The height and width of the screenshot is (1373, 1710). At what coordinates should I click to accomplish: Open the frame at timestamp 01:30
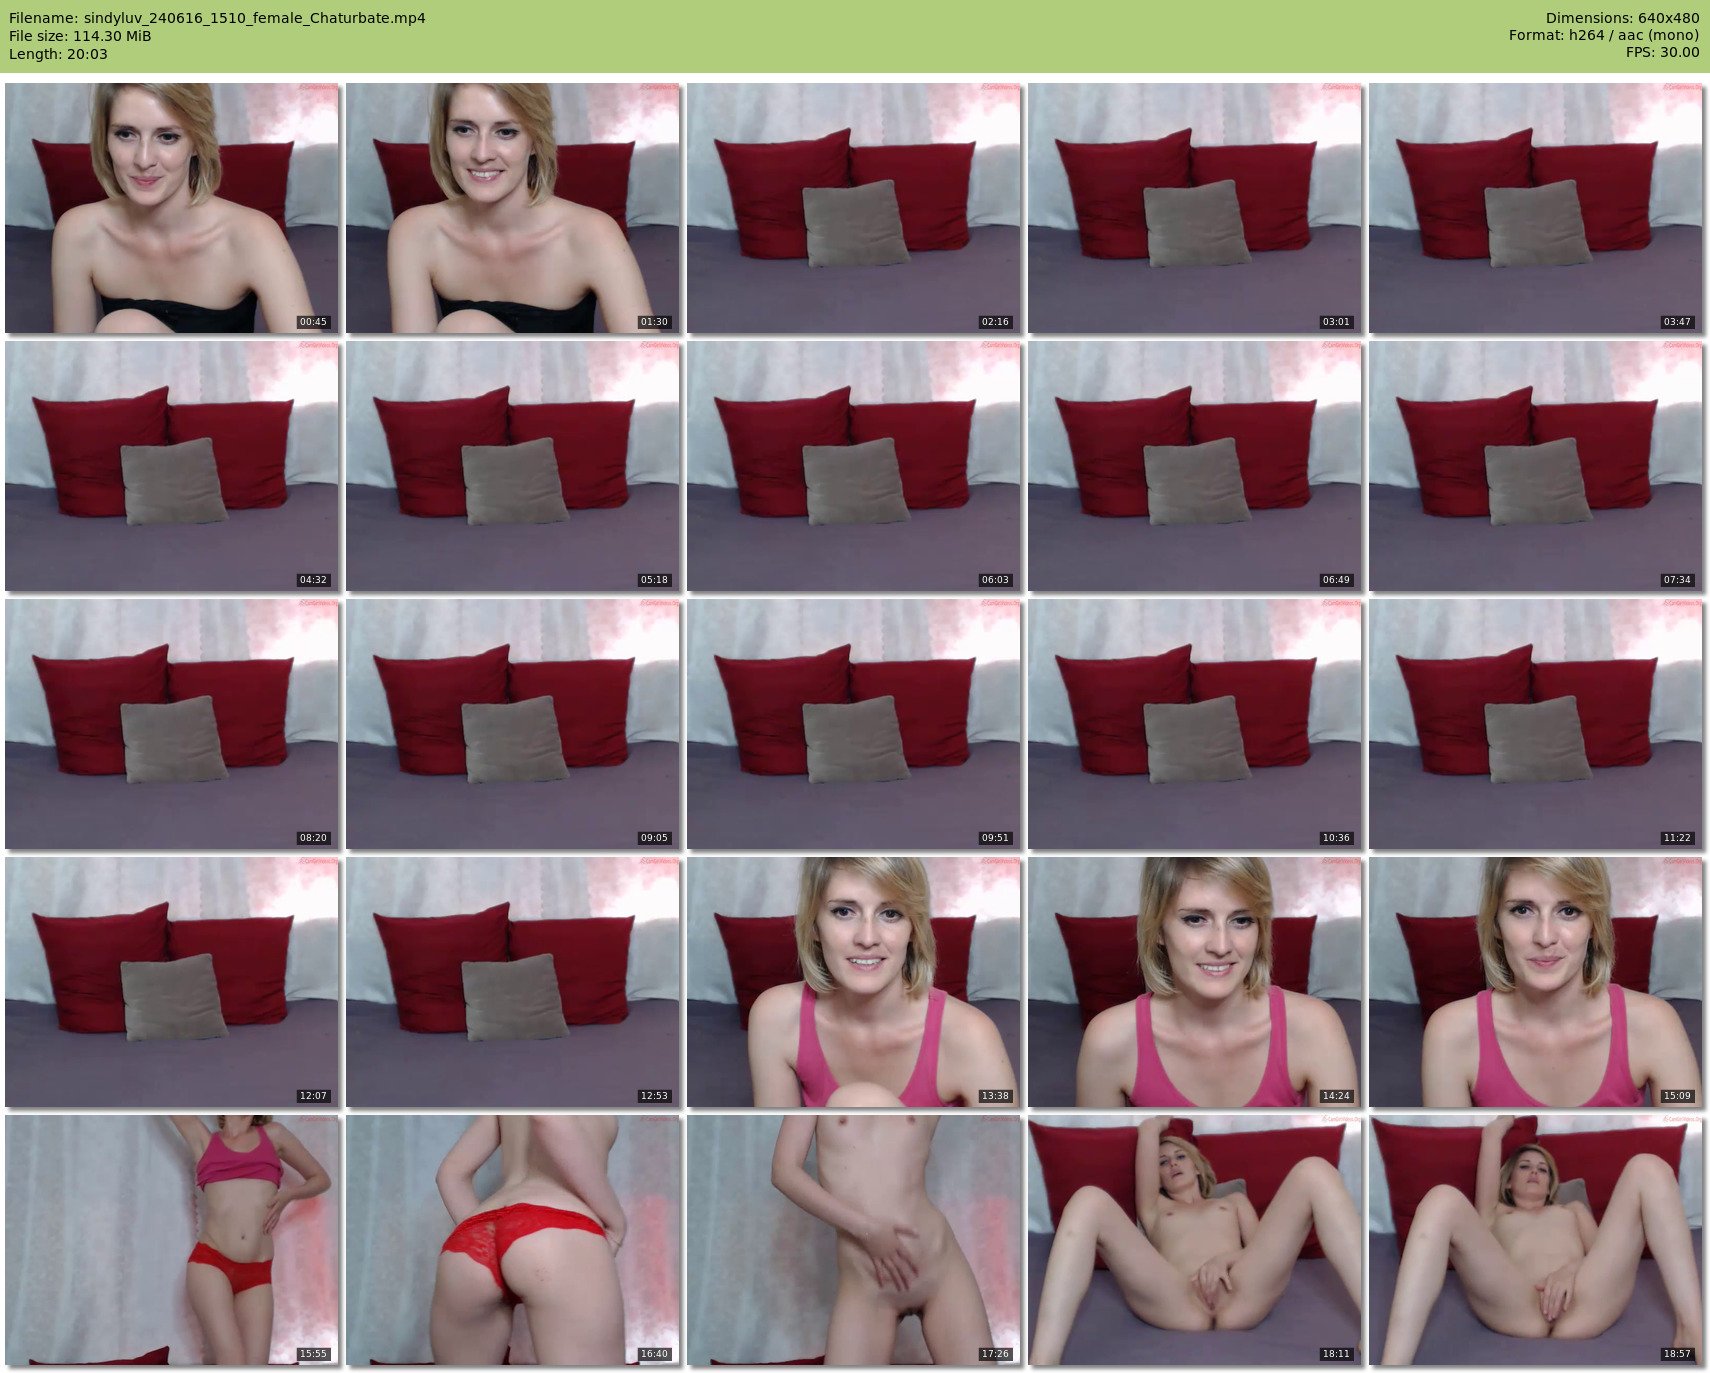pyautogui.click(x=513, y=208)
